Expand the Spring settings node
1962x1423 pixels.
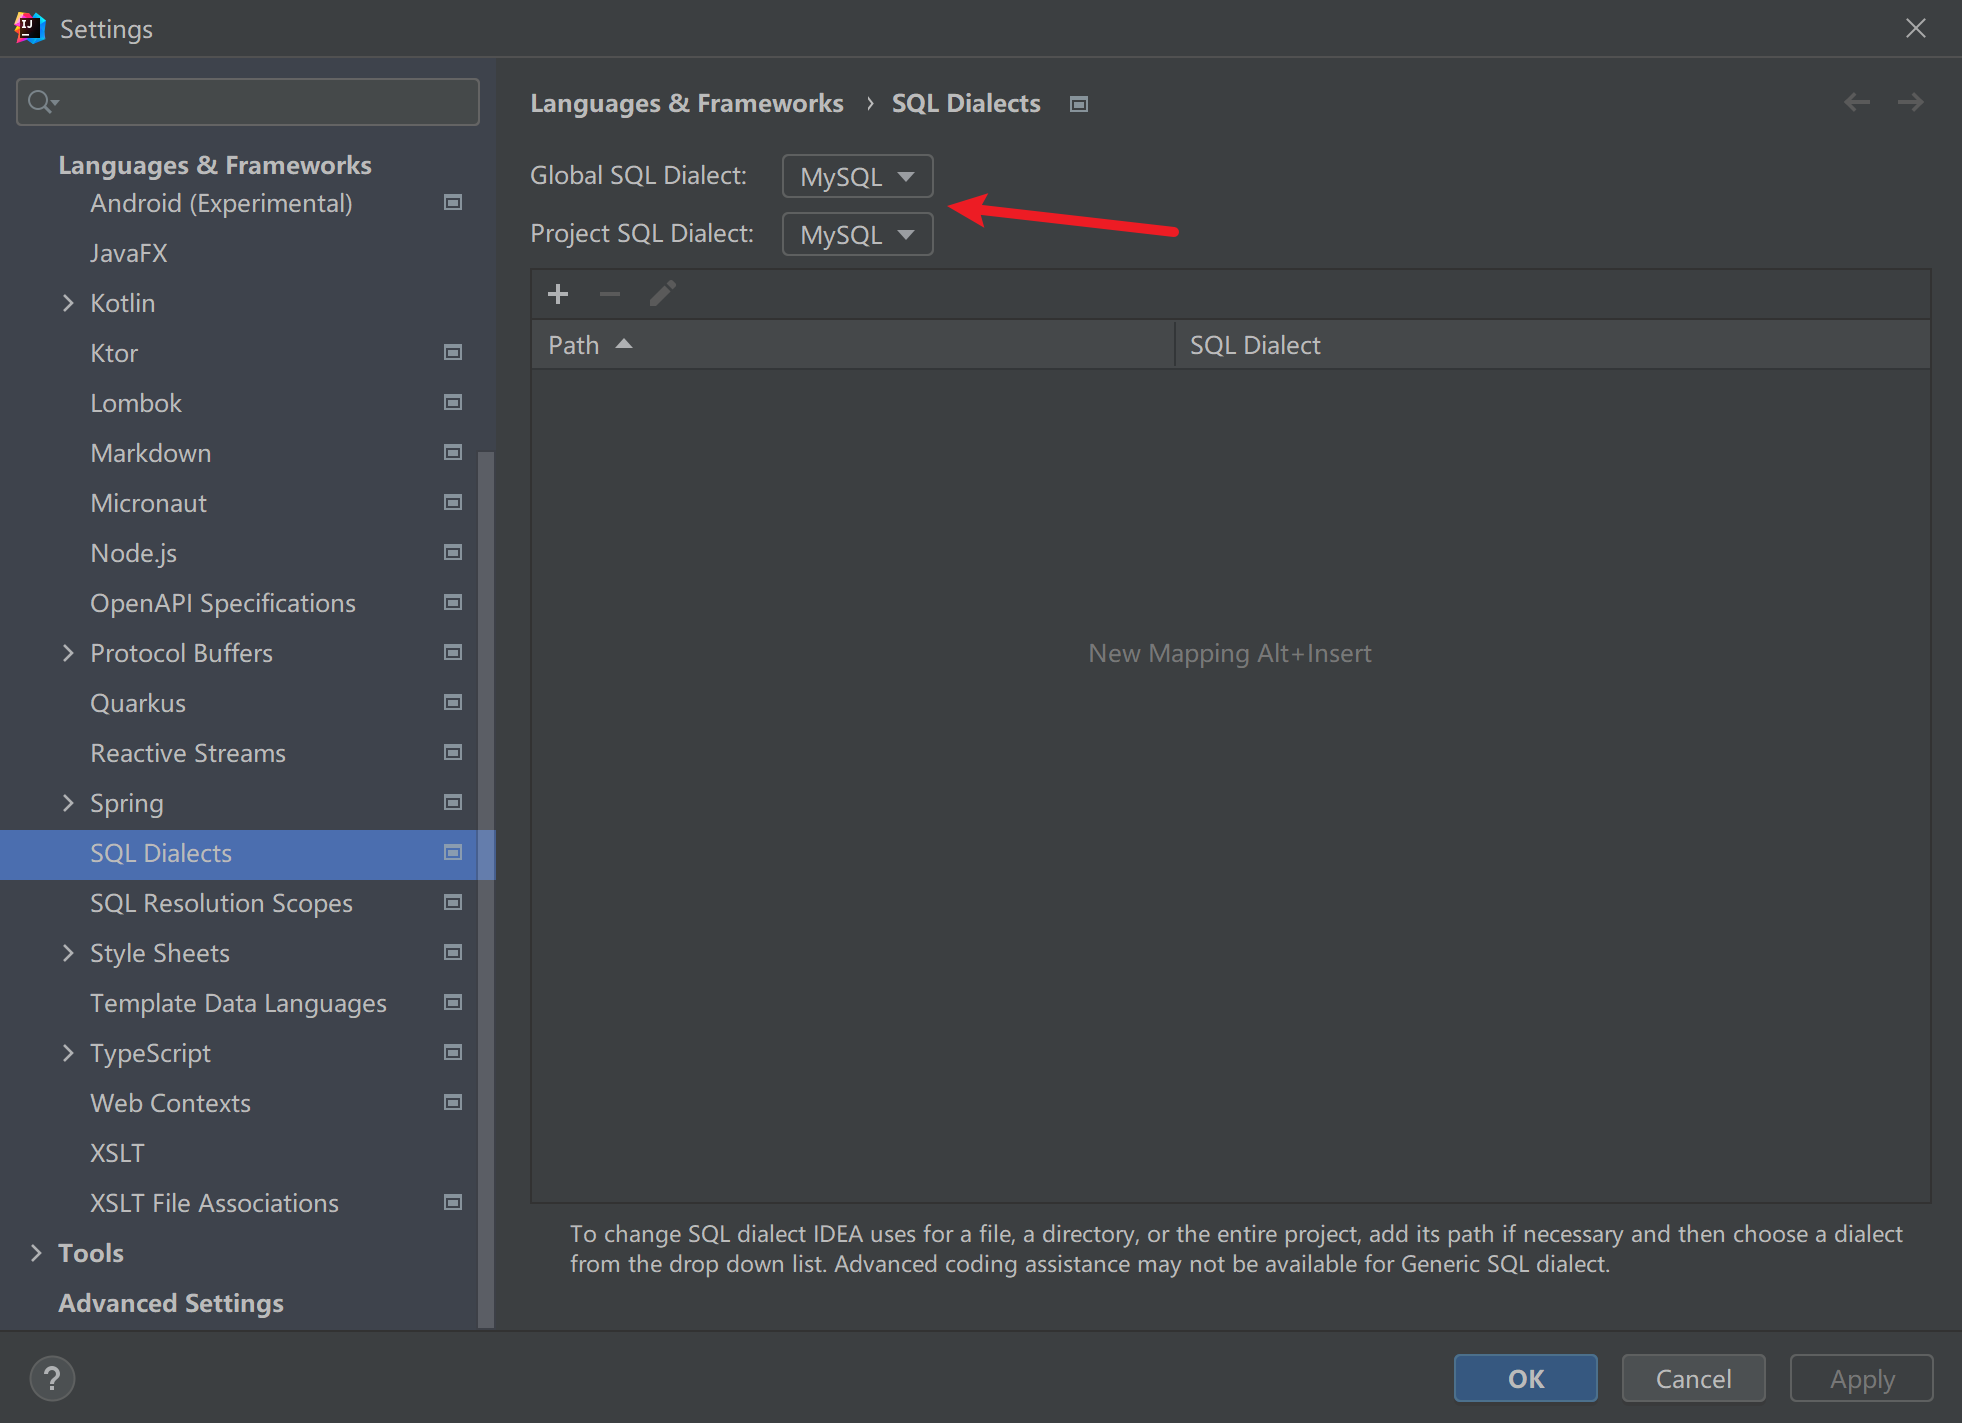[x=68, y=803]
